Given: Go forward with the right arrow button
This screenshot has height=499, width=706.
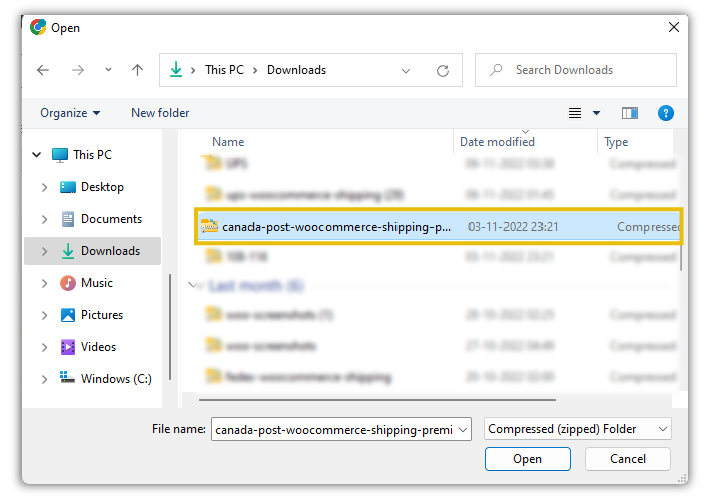Looking at the screenshot, I should click(78, 70).
